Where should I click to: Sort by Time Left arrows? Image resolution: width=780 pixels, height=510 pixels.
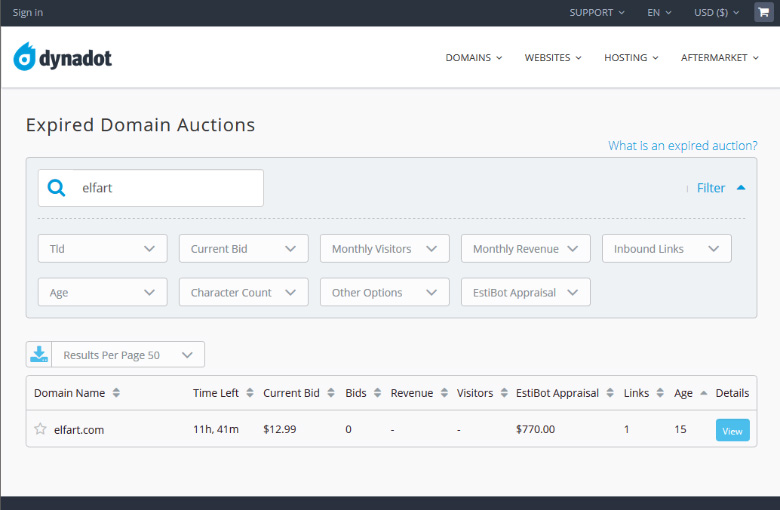[x=250, y=393]
